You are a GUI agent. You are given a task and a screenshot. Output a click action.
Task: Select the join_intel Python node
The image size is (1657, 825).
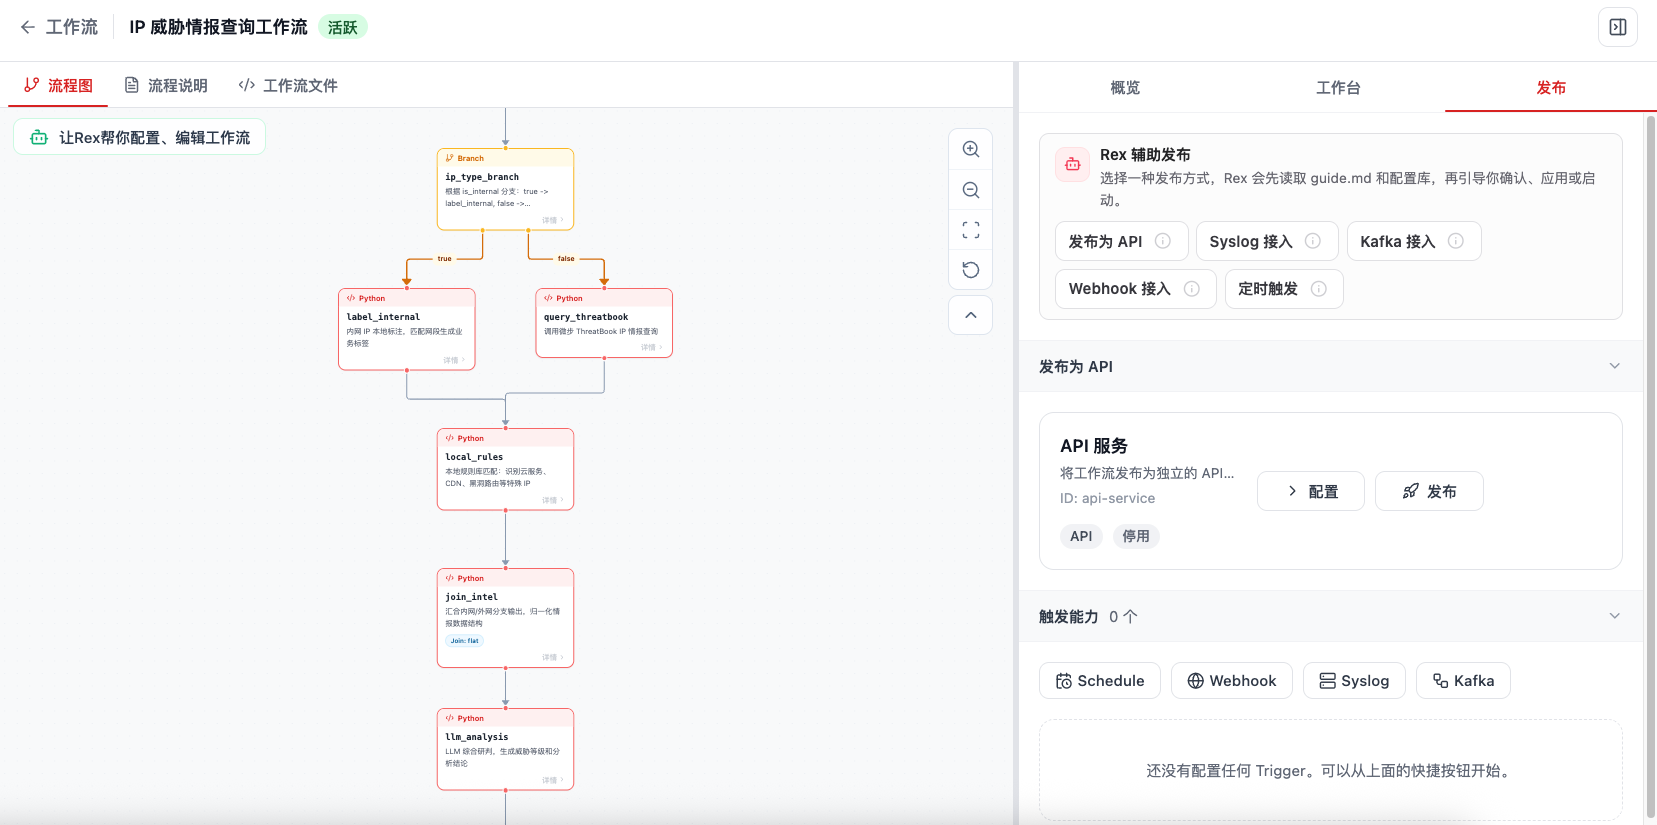505,618
